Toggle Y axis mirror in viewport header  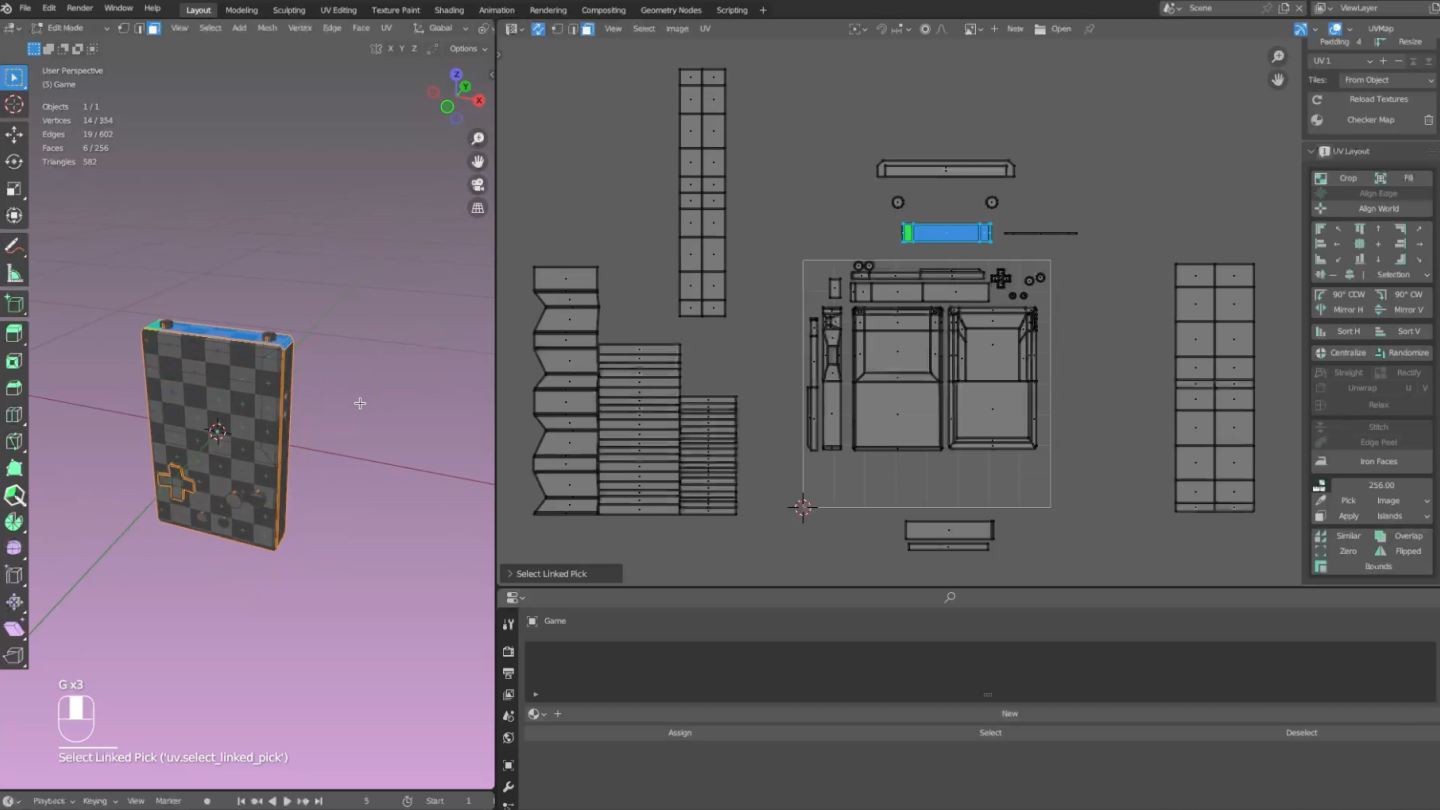402,48
